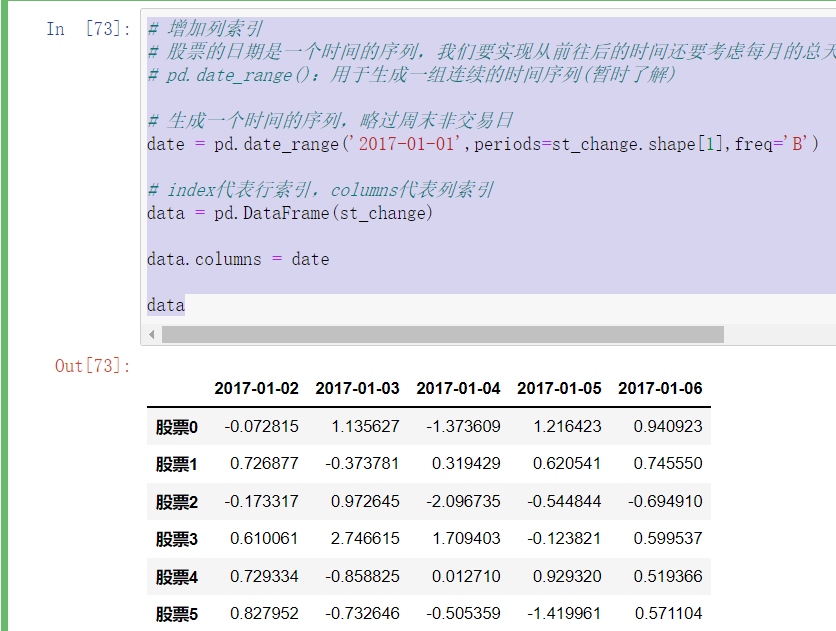Click the cell value -0.858825
Viewport: 836px width, 631px height.
[362, 577]
